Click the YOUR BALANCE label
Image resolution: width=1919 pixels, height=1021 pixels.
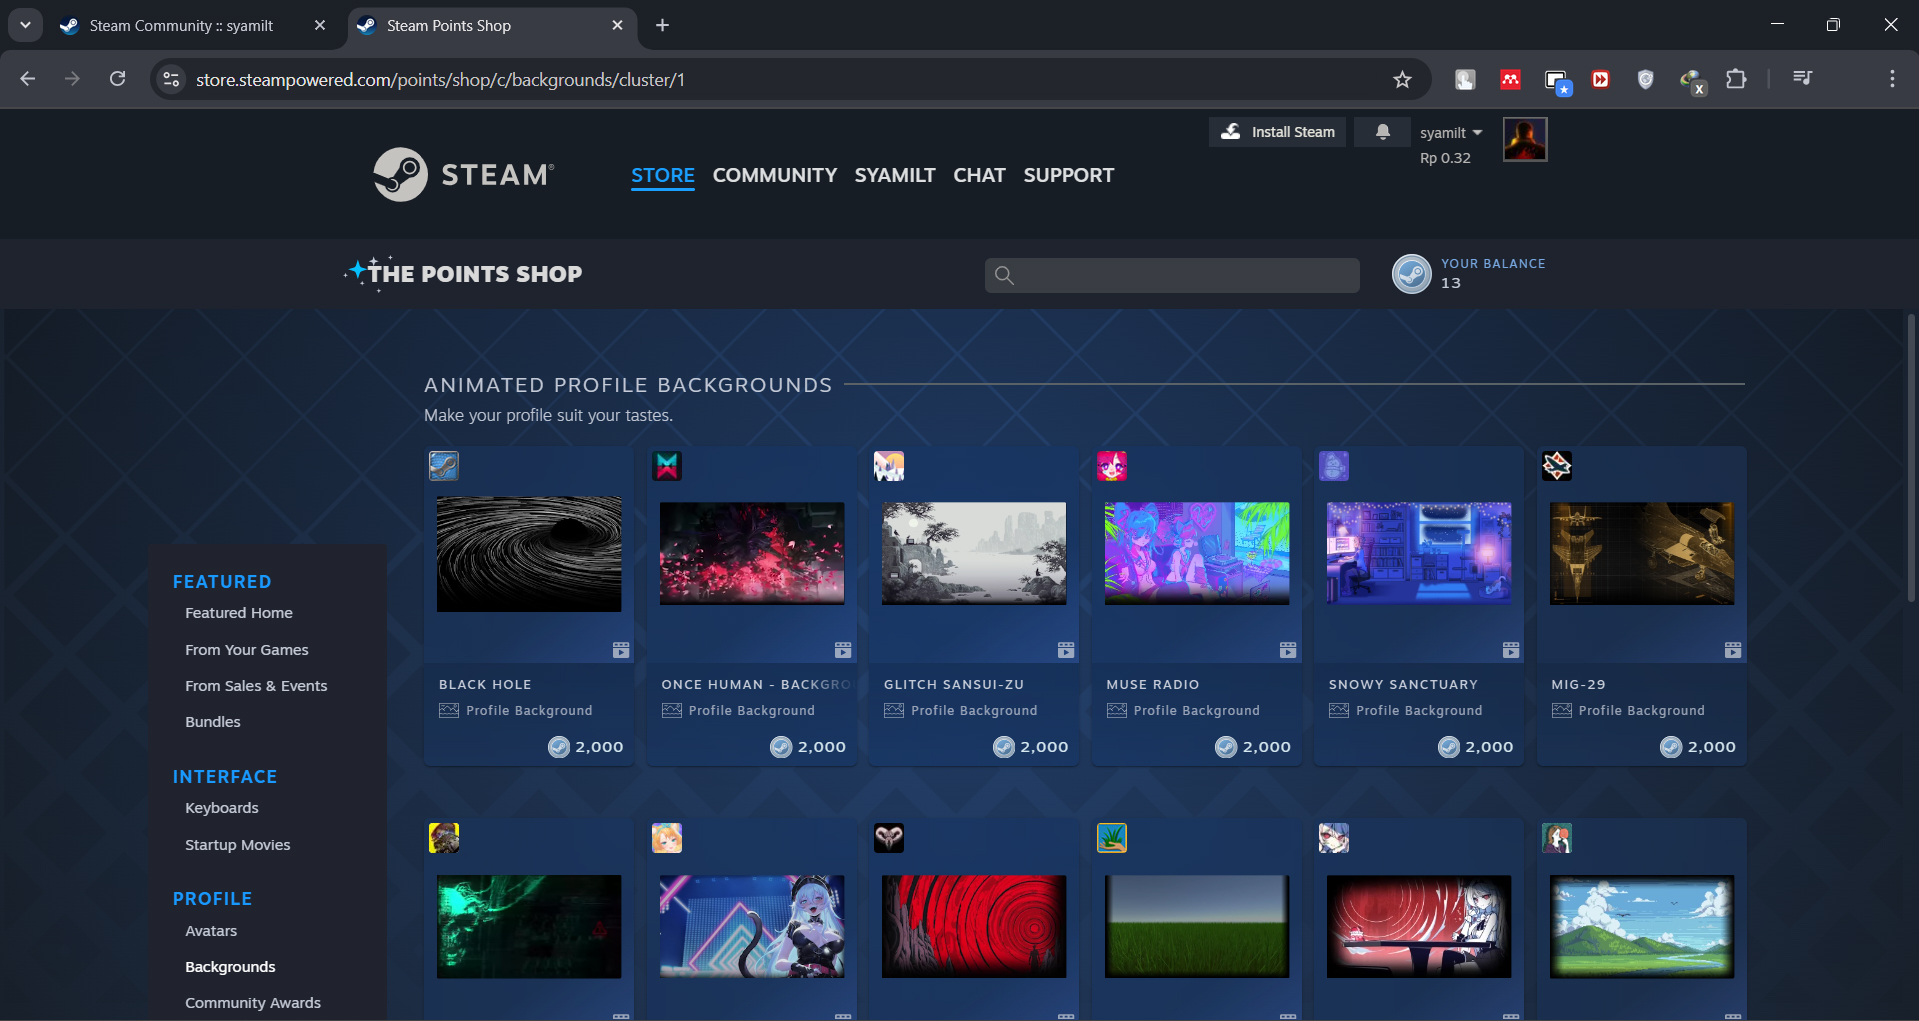point(1493,264)
